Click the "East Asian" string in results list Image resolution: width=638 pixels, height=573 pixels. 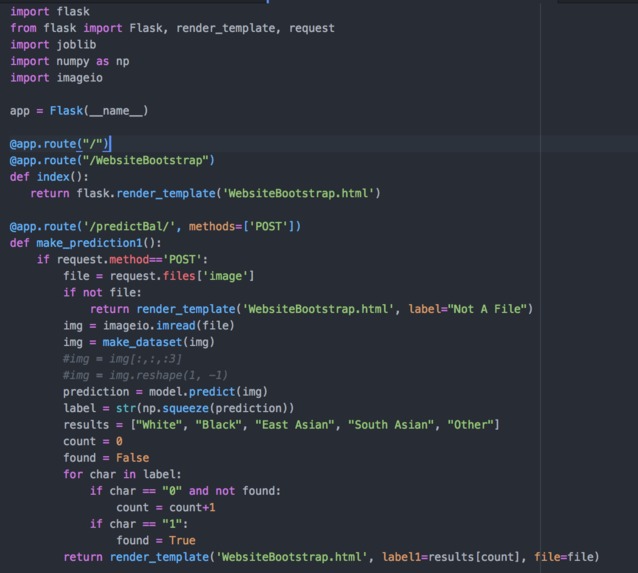coord(295,425)
